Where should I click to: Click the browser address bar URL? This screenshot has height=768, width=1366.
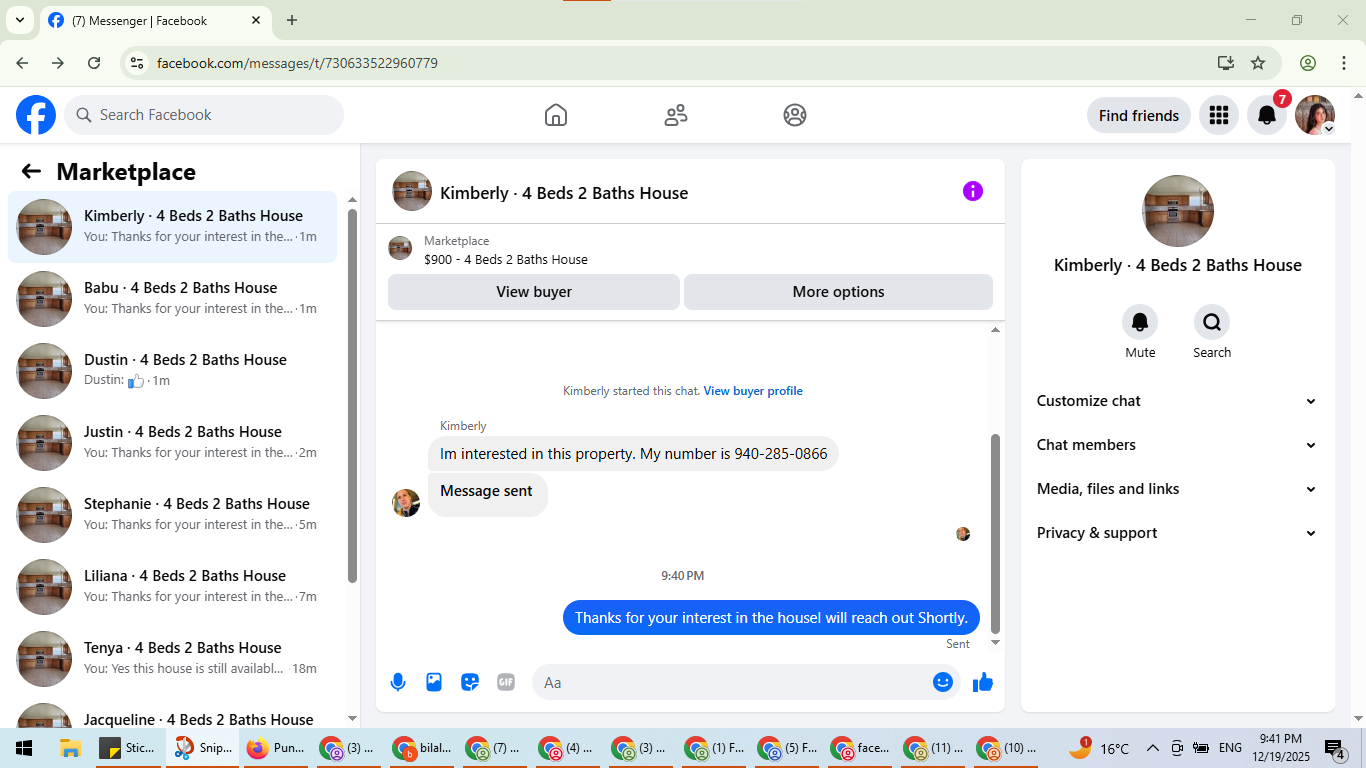(x=297, y=63)
